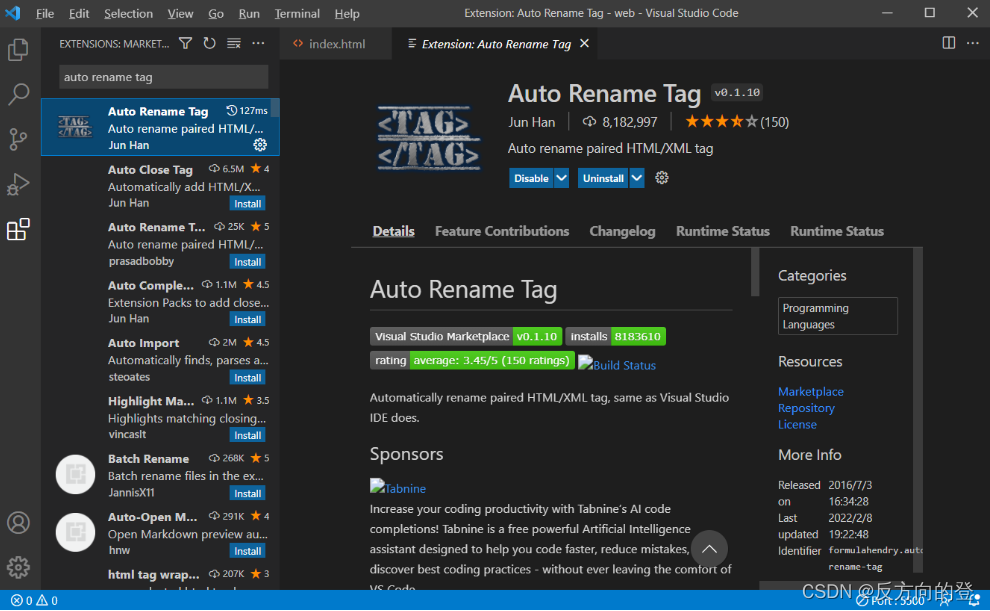The width and height of the screenshot is (990, 611).
Task: Open the first Runtime Status tab
Action: [722, 231]
